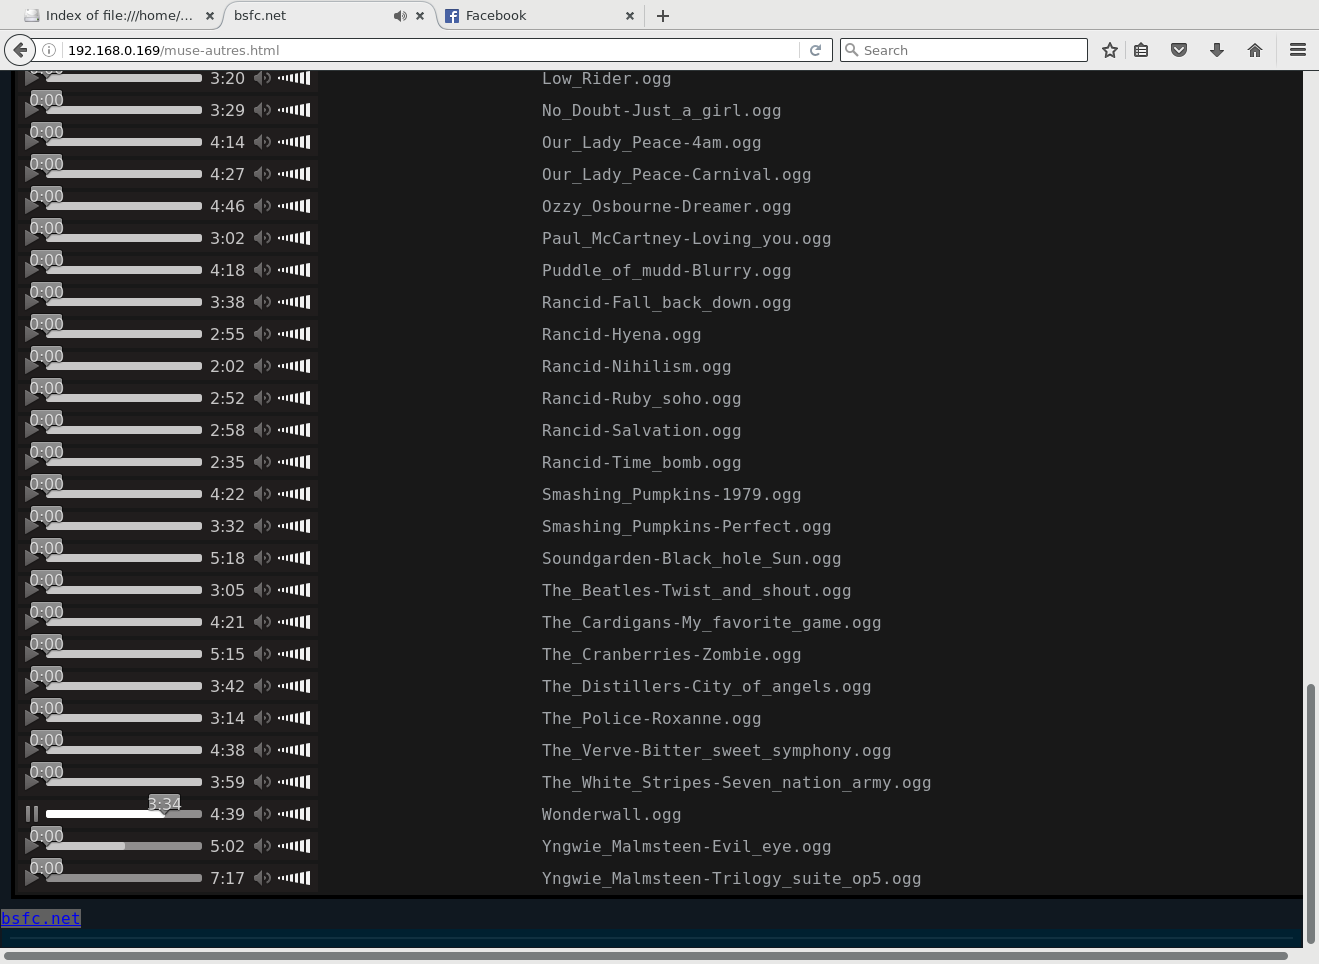Viewport: 1319px width, 964px height.
Task: Play the Puddle_of_mudd-Blurry.ogg track
Action: [x=32, y=270]
